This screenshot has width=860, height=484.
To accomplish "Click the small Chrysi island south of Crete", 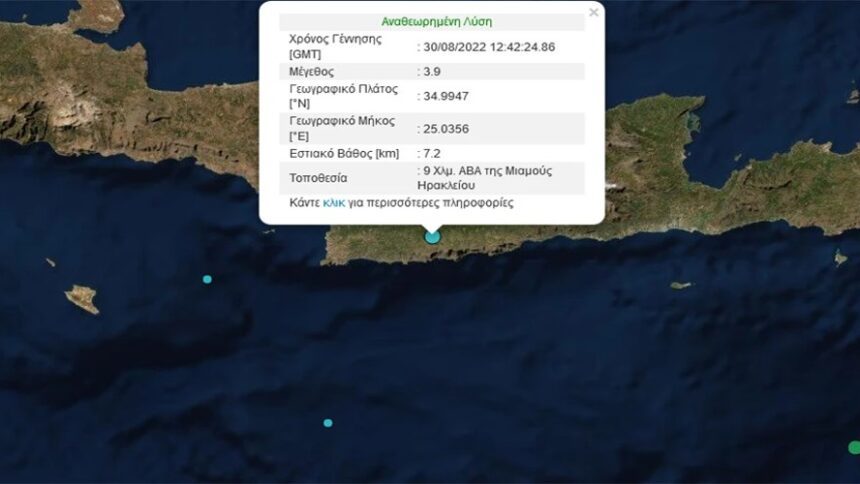I will click(680, 285).
